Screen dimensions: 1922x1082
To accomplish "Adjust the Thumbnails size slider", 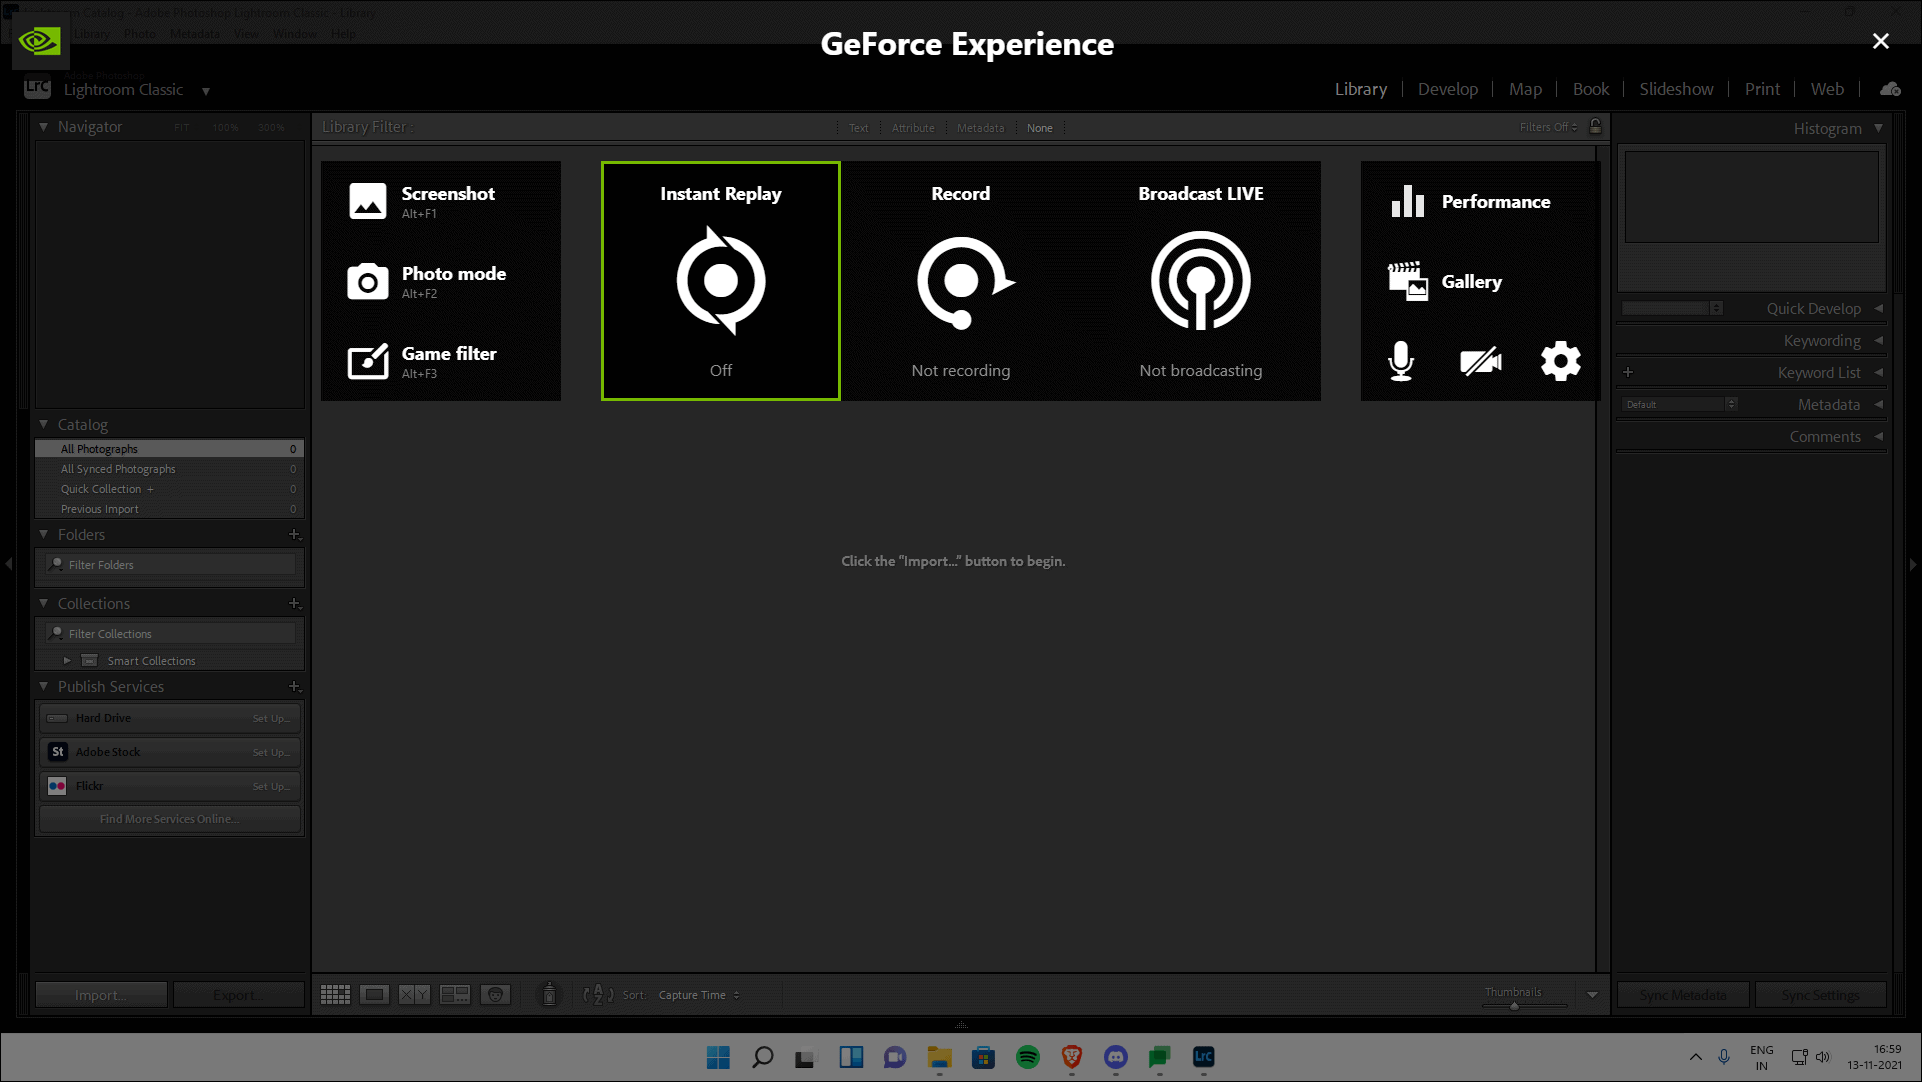I will (x=1514, y=1006).
